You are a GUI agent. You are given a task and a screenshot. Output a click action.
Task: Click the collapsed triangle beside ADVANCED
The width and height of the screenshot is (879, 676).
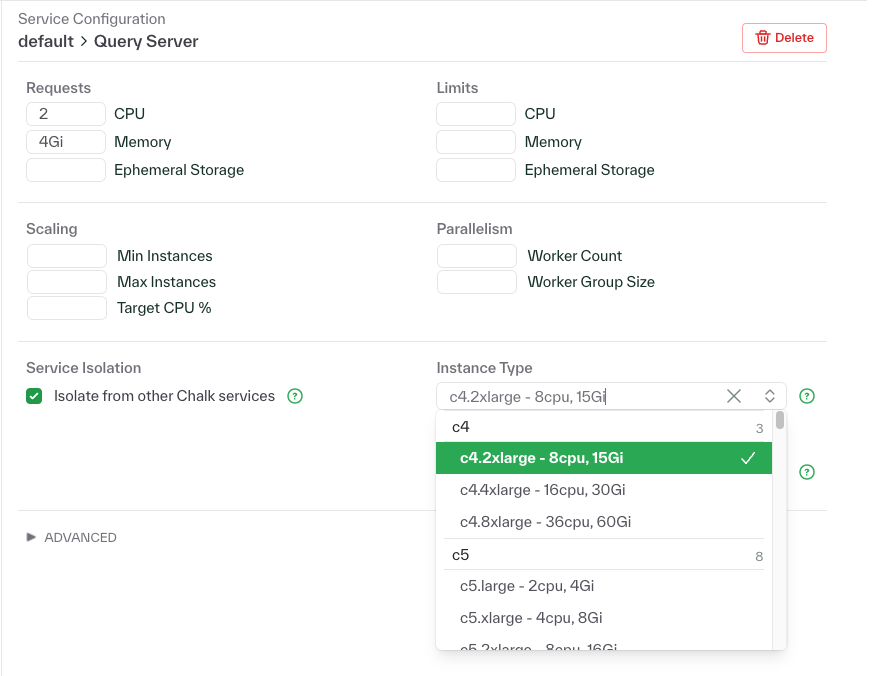point(32,537)
